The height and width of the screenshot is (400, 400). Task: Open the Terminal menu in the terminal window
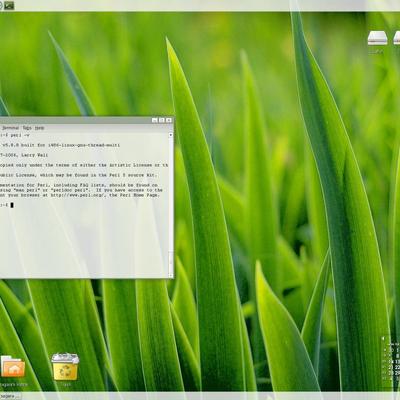(10, 128)
